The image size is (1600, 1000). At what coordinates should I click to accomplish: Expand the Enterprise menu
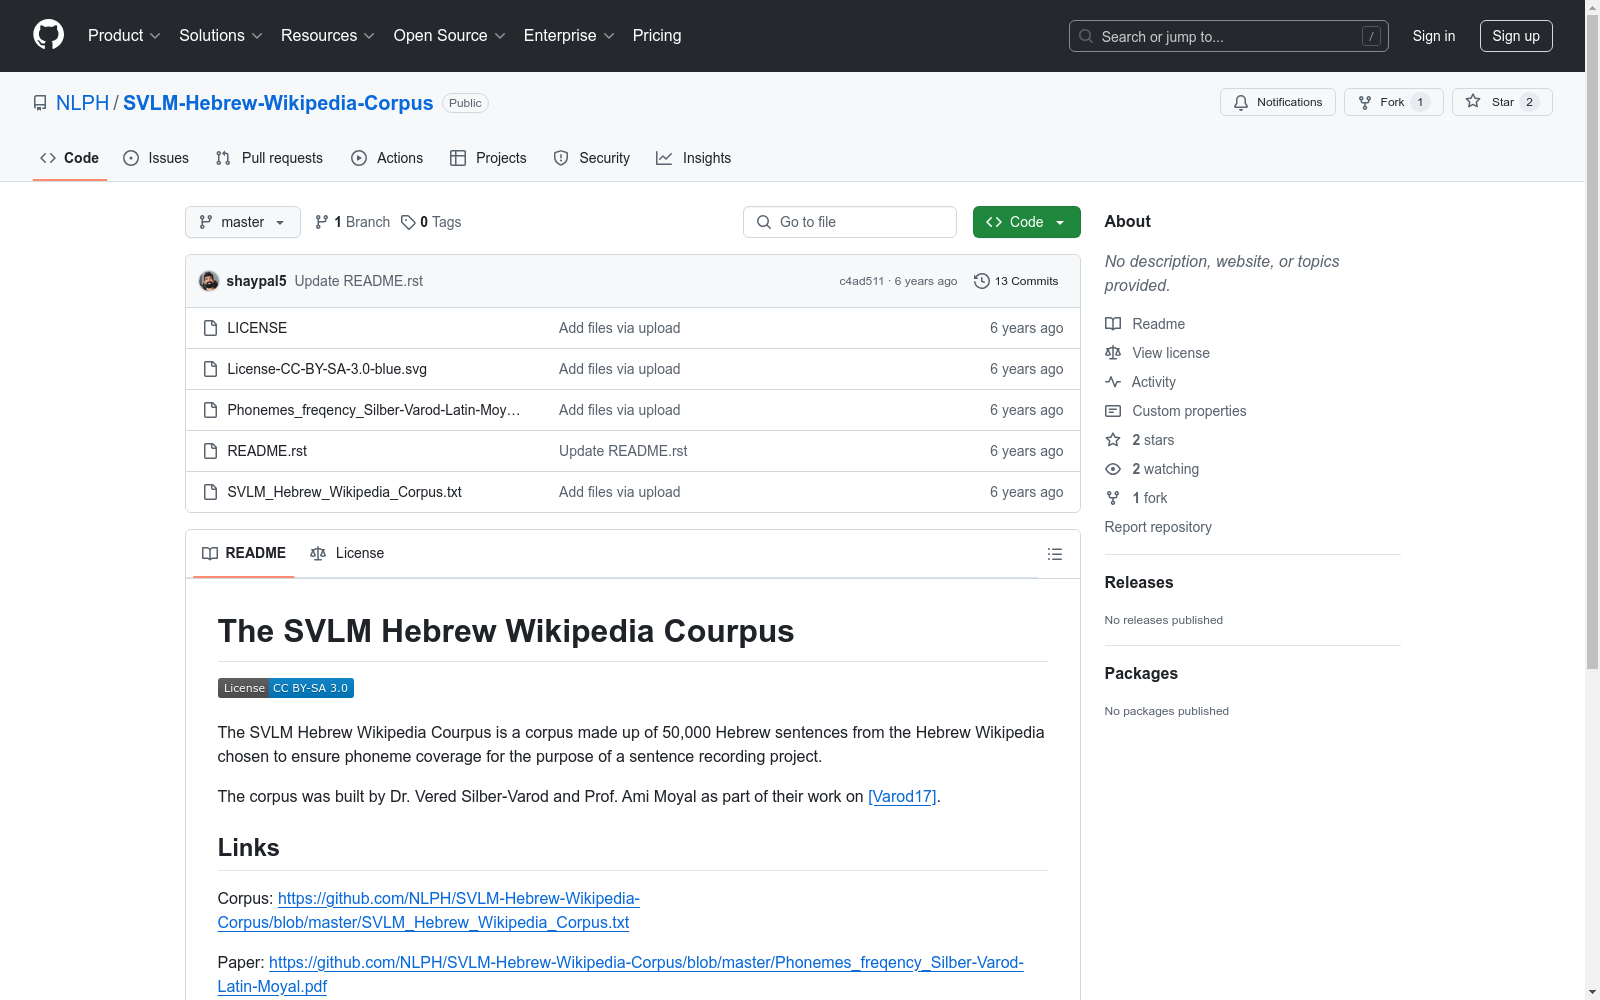point(569,36)
